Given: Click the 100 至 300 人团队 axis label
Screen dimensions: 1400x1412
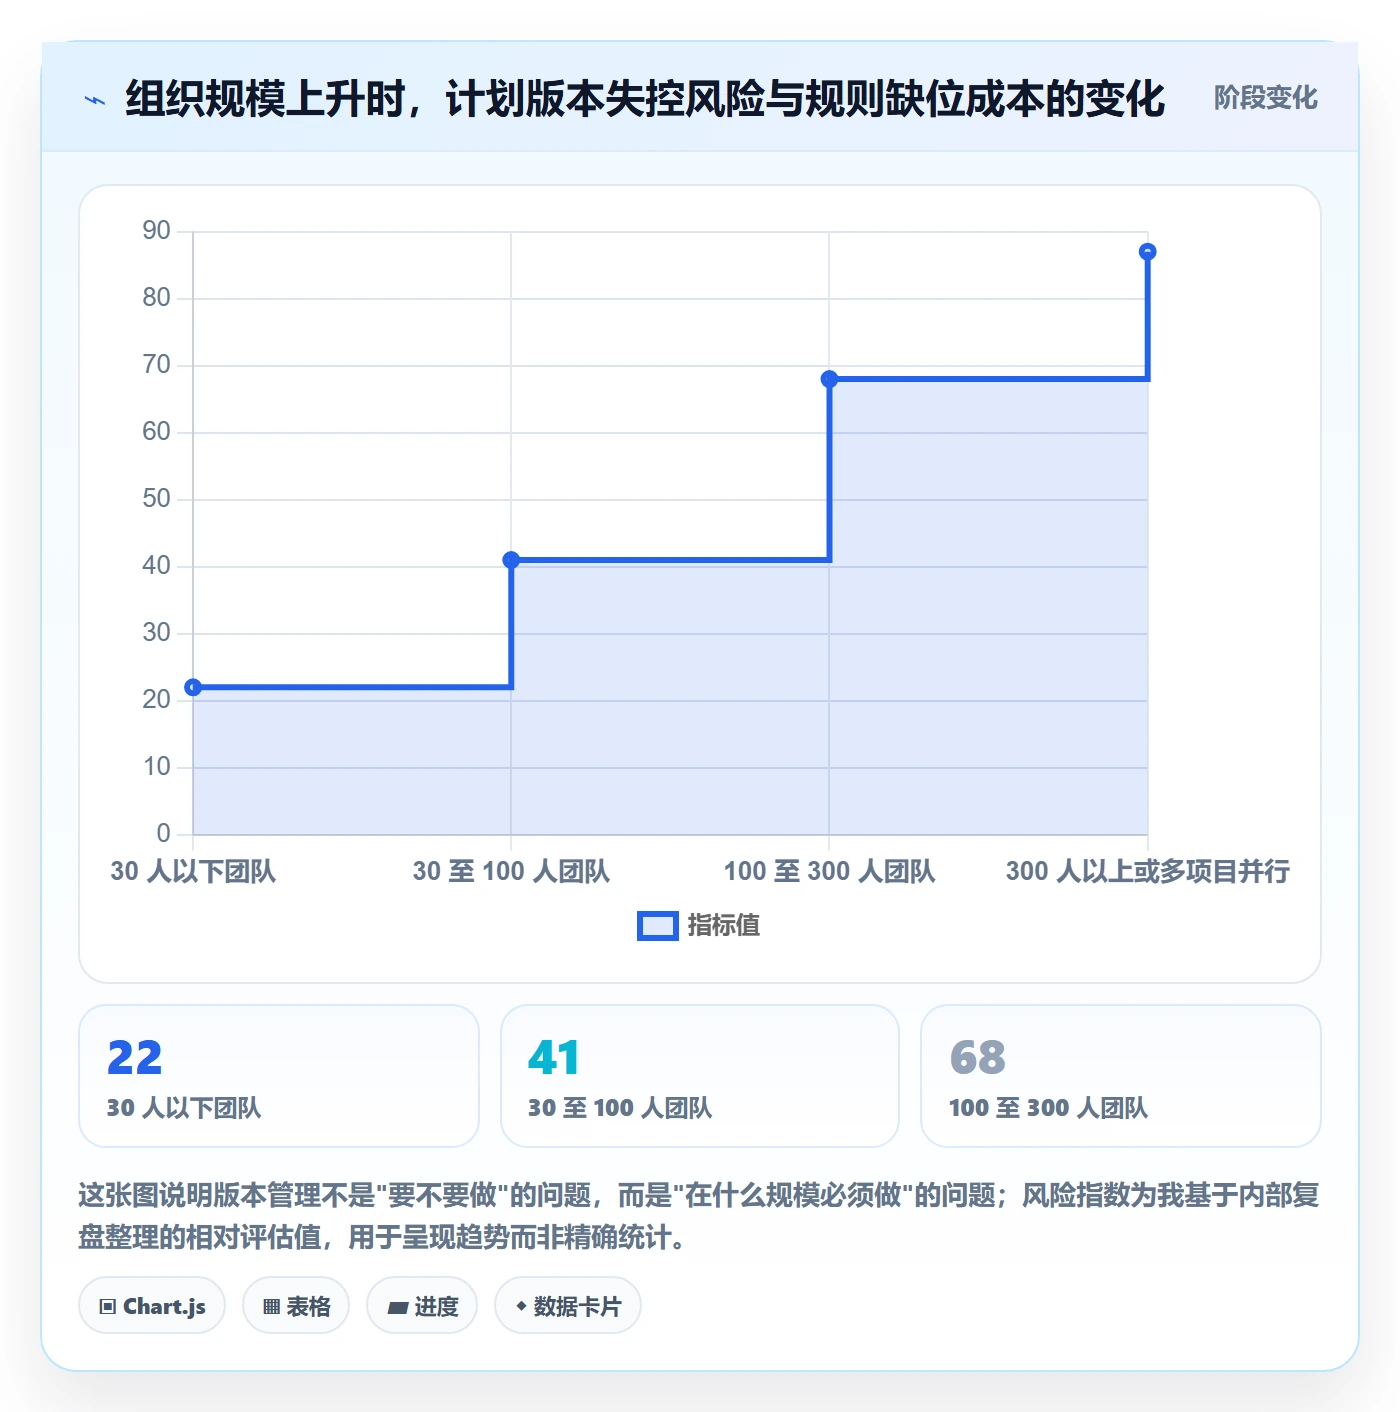Looking at the screenshot, I should (829, 871).
